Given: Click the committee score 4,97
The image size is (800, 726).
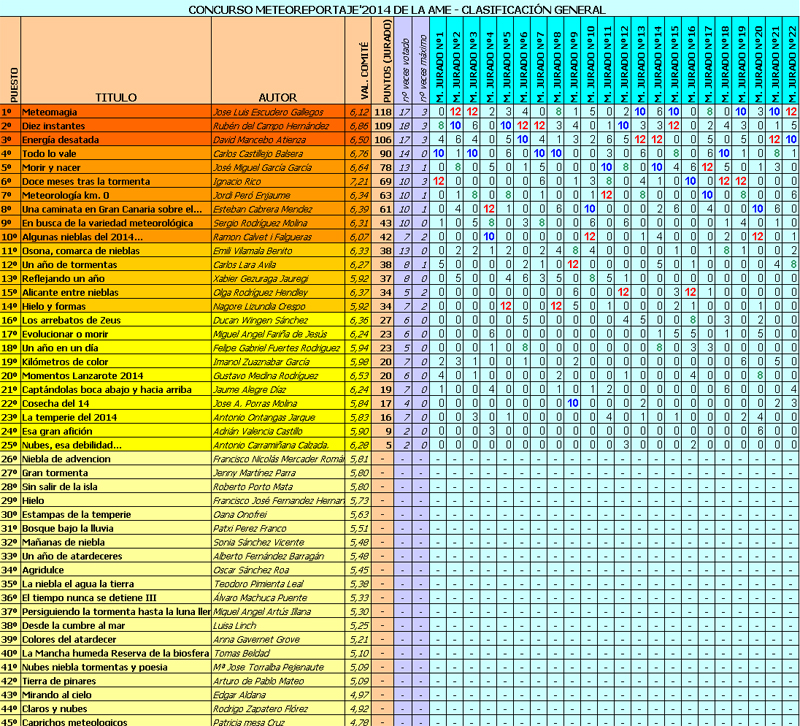Looking at the screenshot, I should 359,695.
